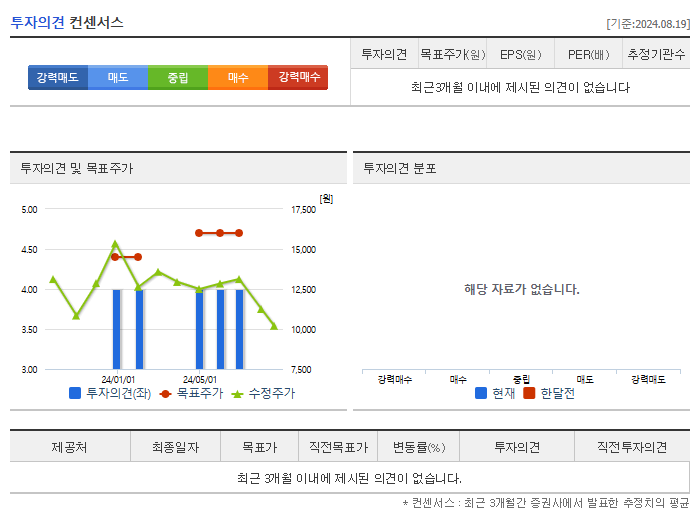This screenshot has height=517, width=694.
Task: Click the date stamp [기준:2024.08.19]
Action: 648,24
